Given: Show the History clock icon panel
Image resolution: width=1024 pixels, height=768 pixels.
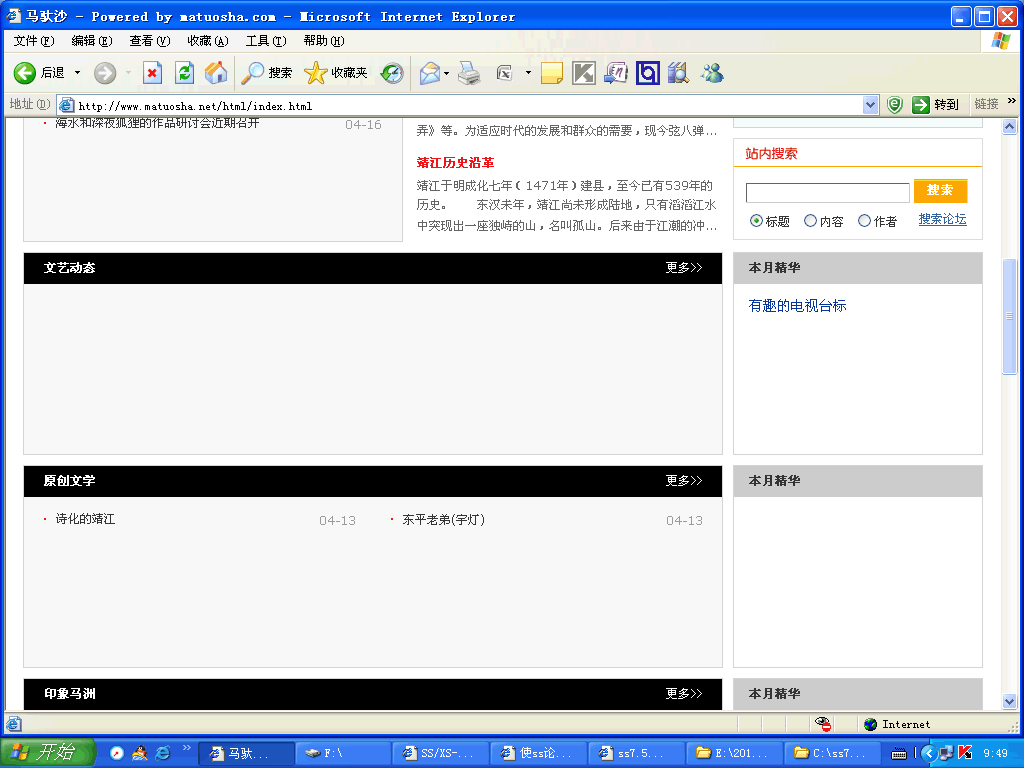Looking at the screenshot, I should coord(392,73).
